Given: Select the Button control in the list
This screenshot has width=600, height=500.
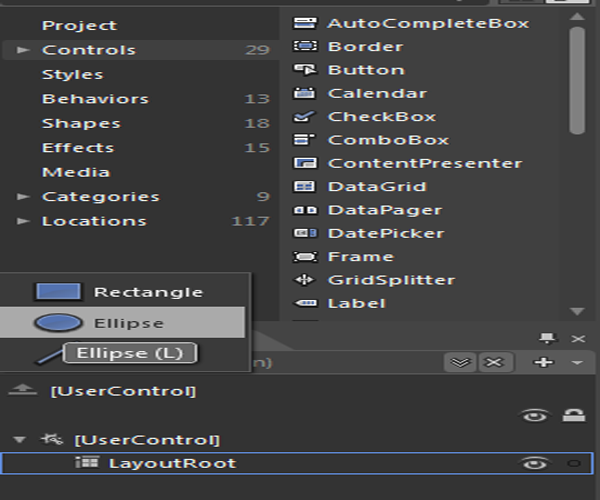Looking at the screenshot, I should (366, 70).
